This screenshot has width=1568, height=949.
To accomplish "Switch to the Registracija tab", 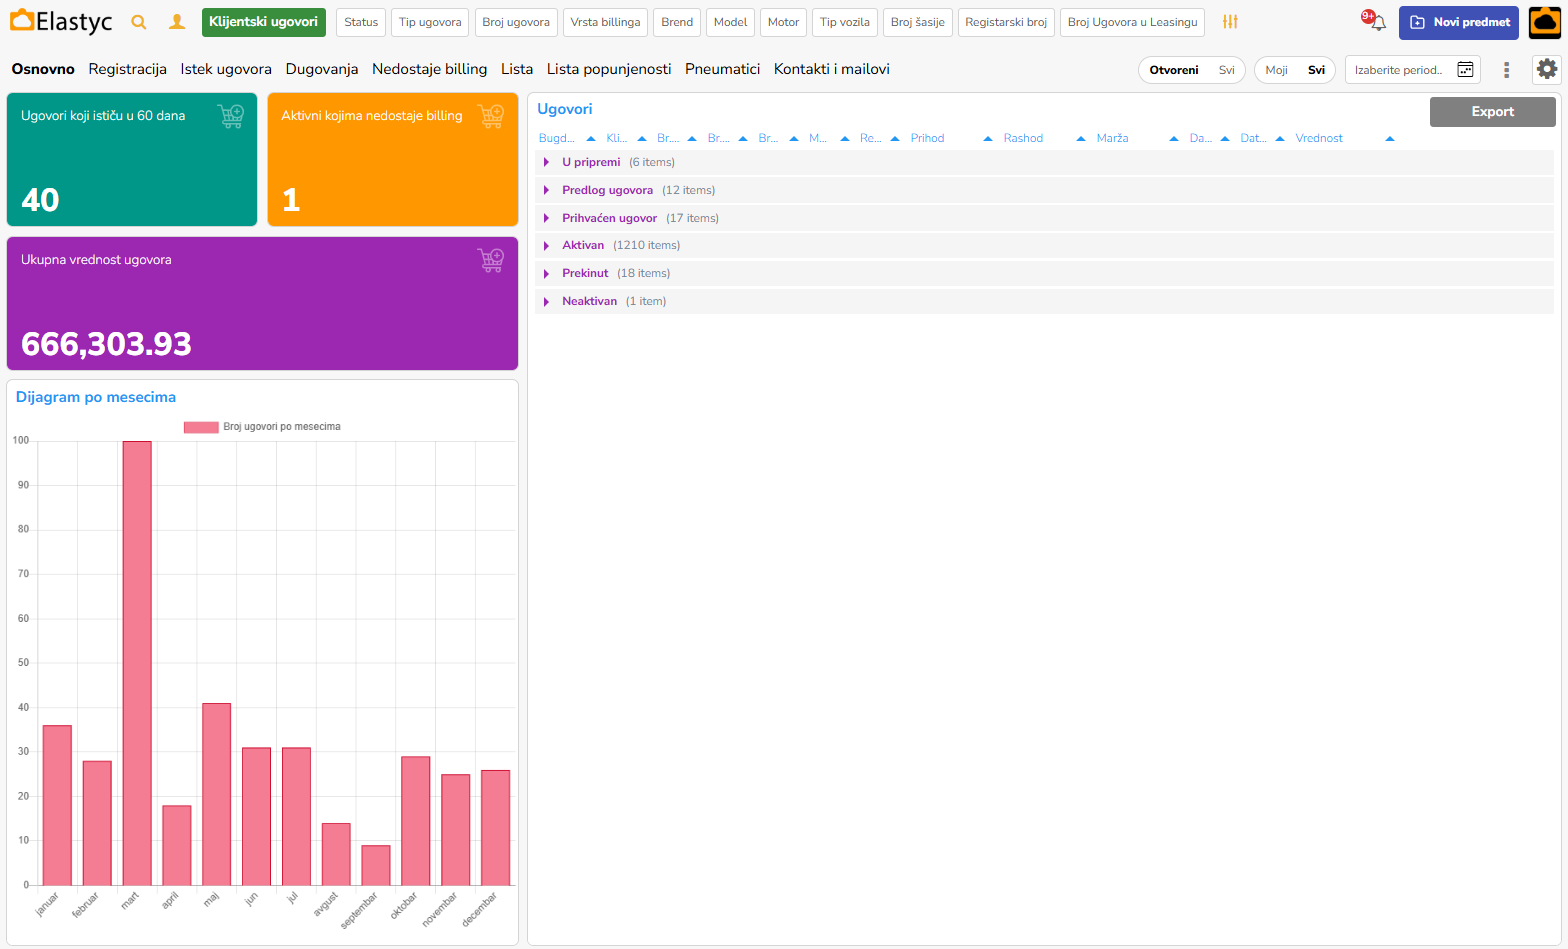I will click(x=127, y=69).
